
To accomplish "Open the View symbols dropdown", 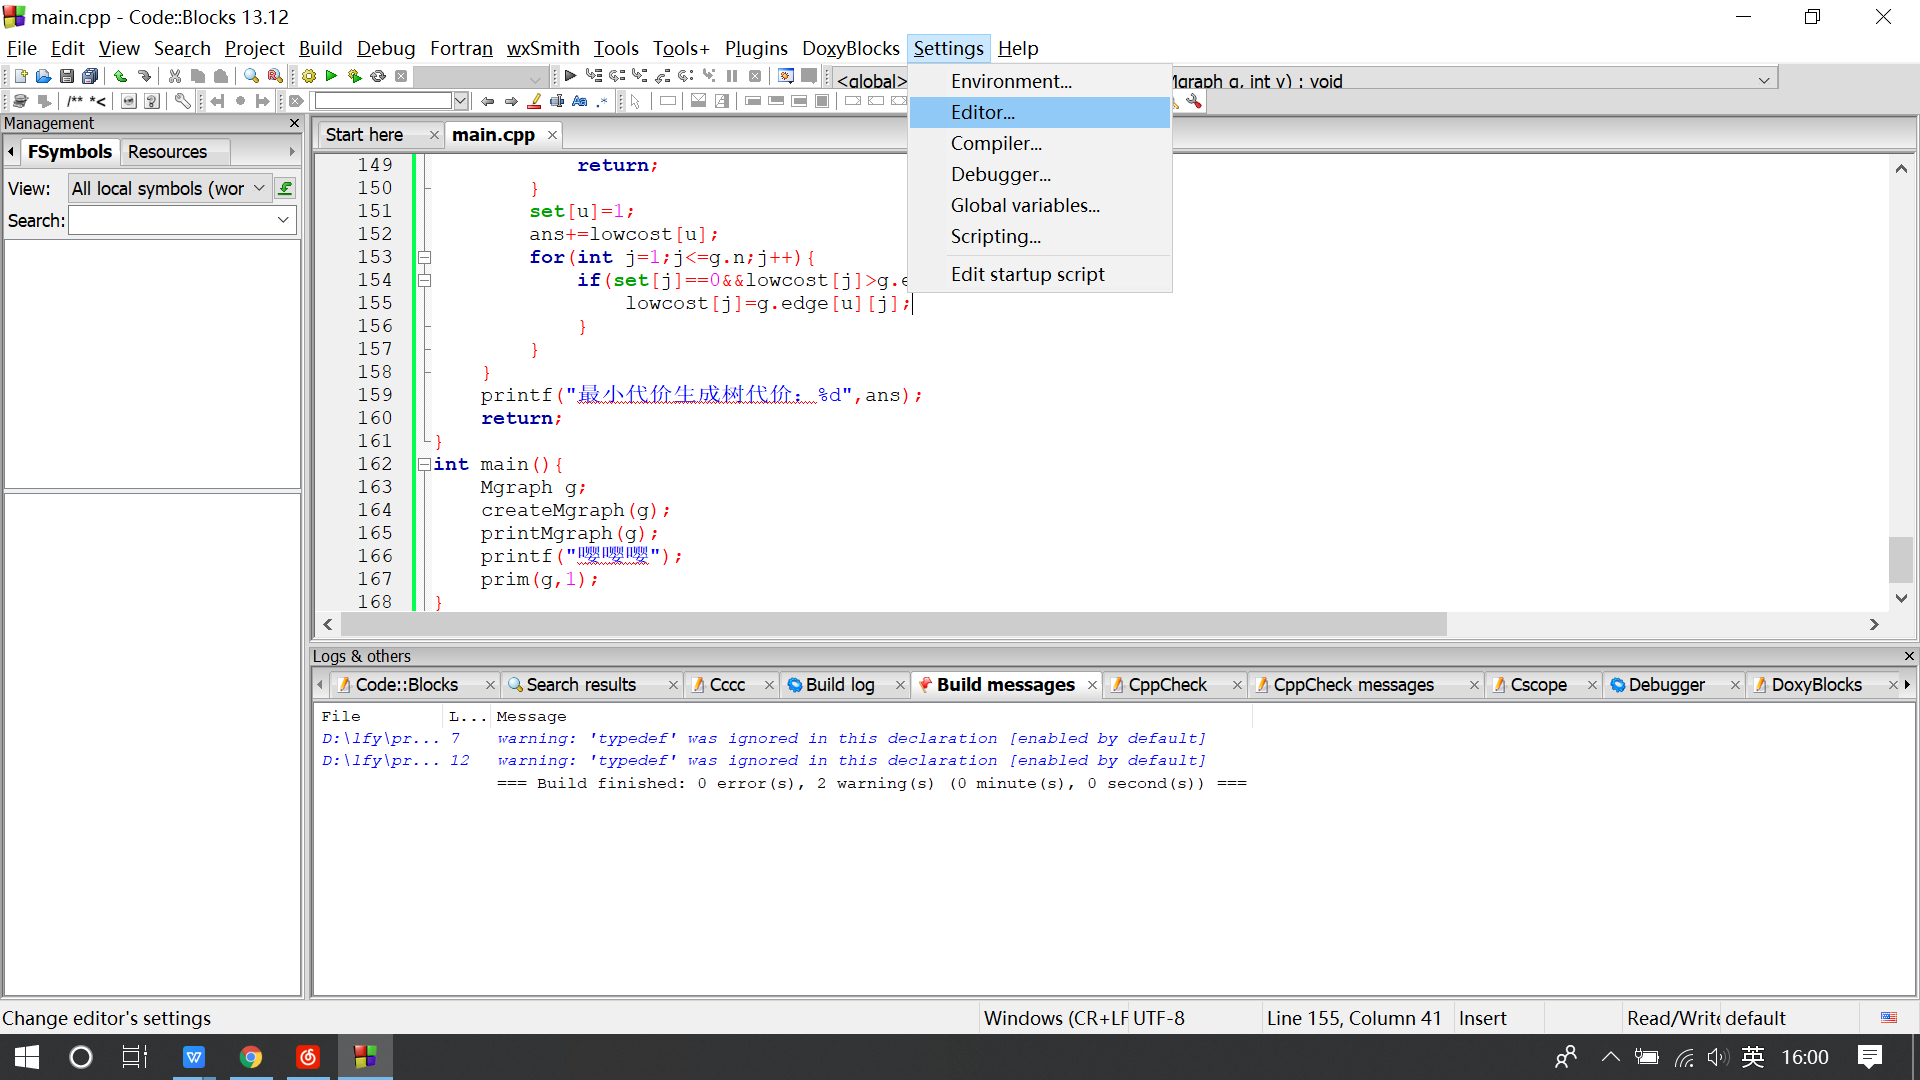I will tap(259, 189).
